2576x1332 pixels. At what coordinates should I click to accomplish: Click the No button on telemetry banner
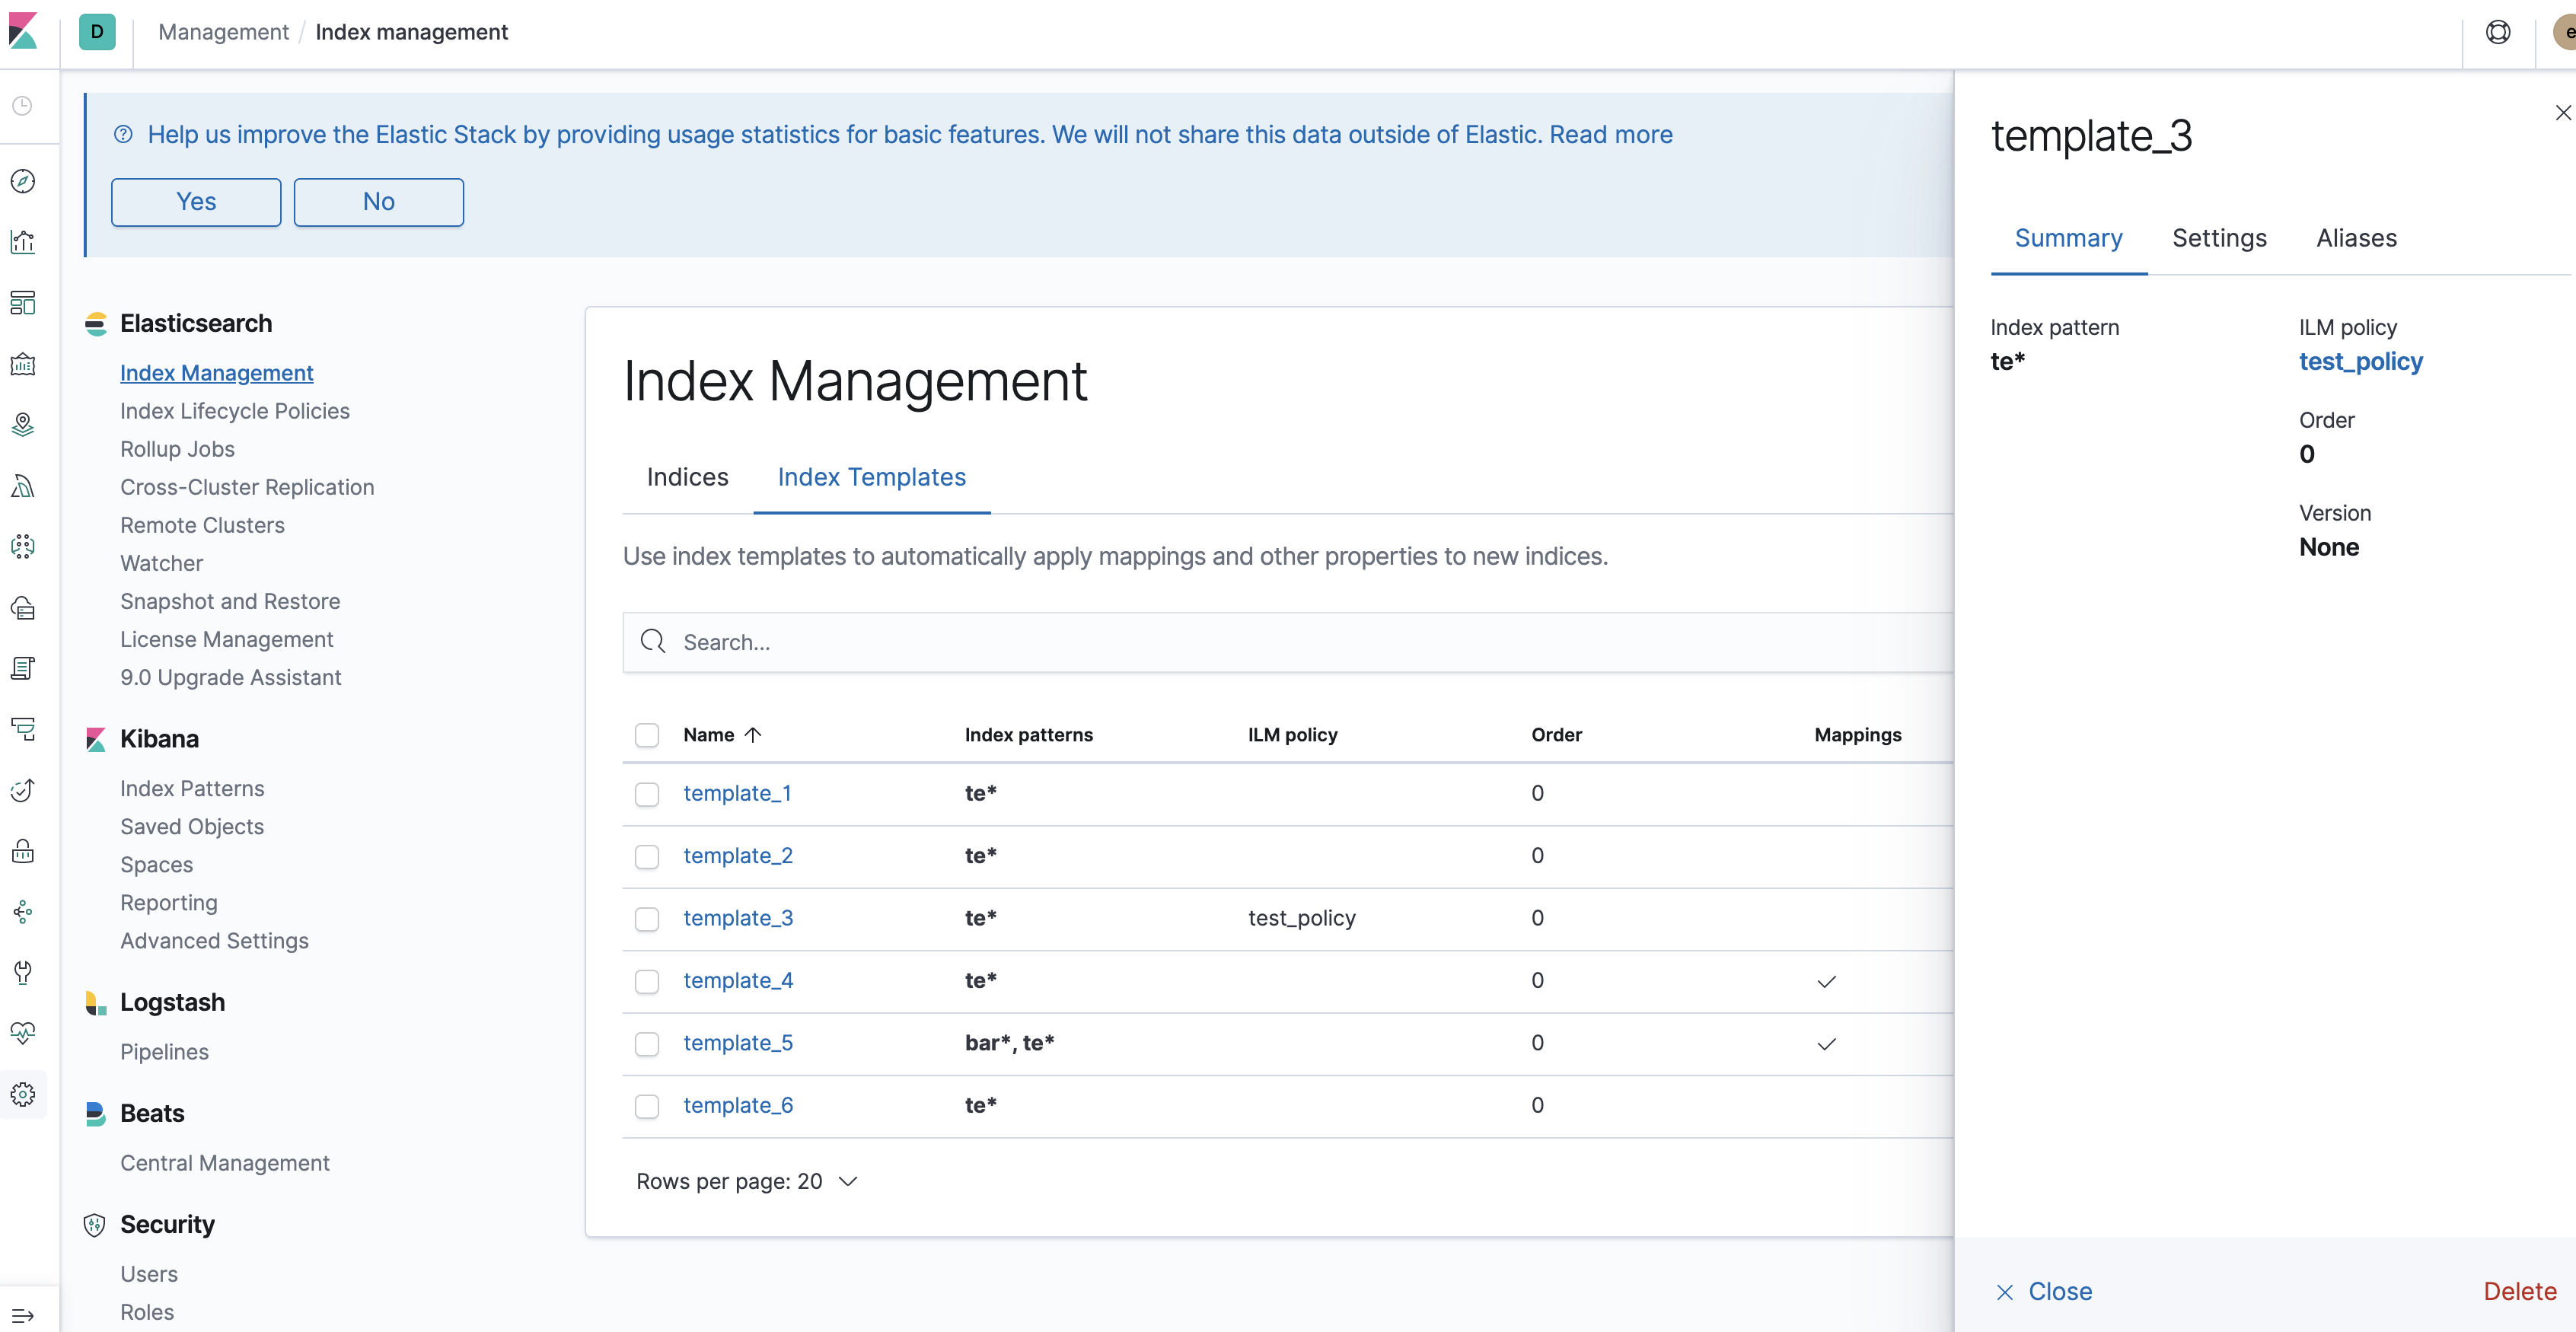(378, 202)
